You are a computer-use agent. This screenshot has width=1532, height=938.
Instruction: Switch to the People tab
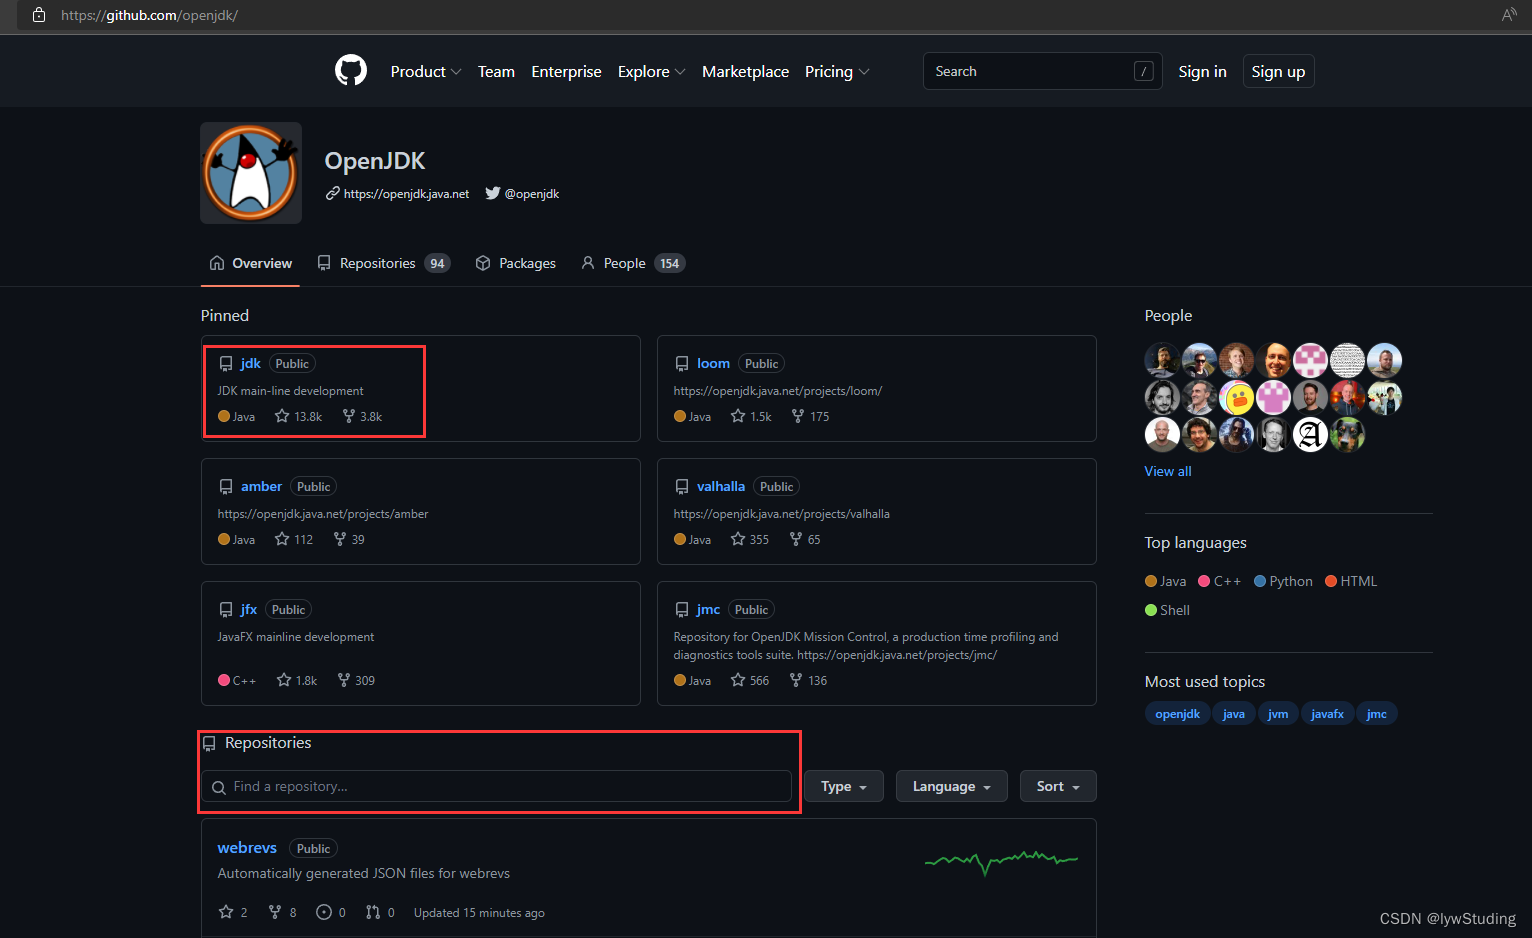(633, 263)
